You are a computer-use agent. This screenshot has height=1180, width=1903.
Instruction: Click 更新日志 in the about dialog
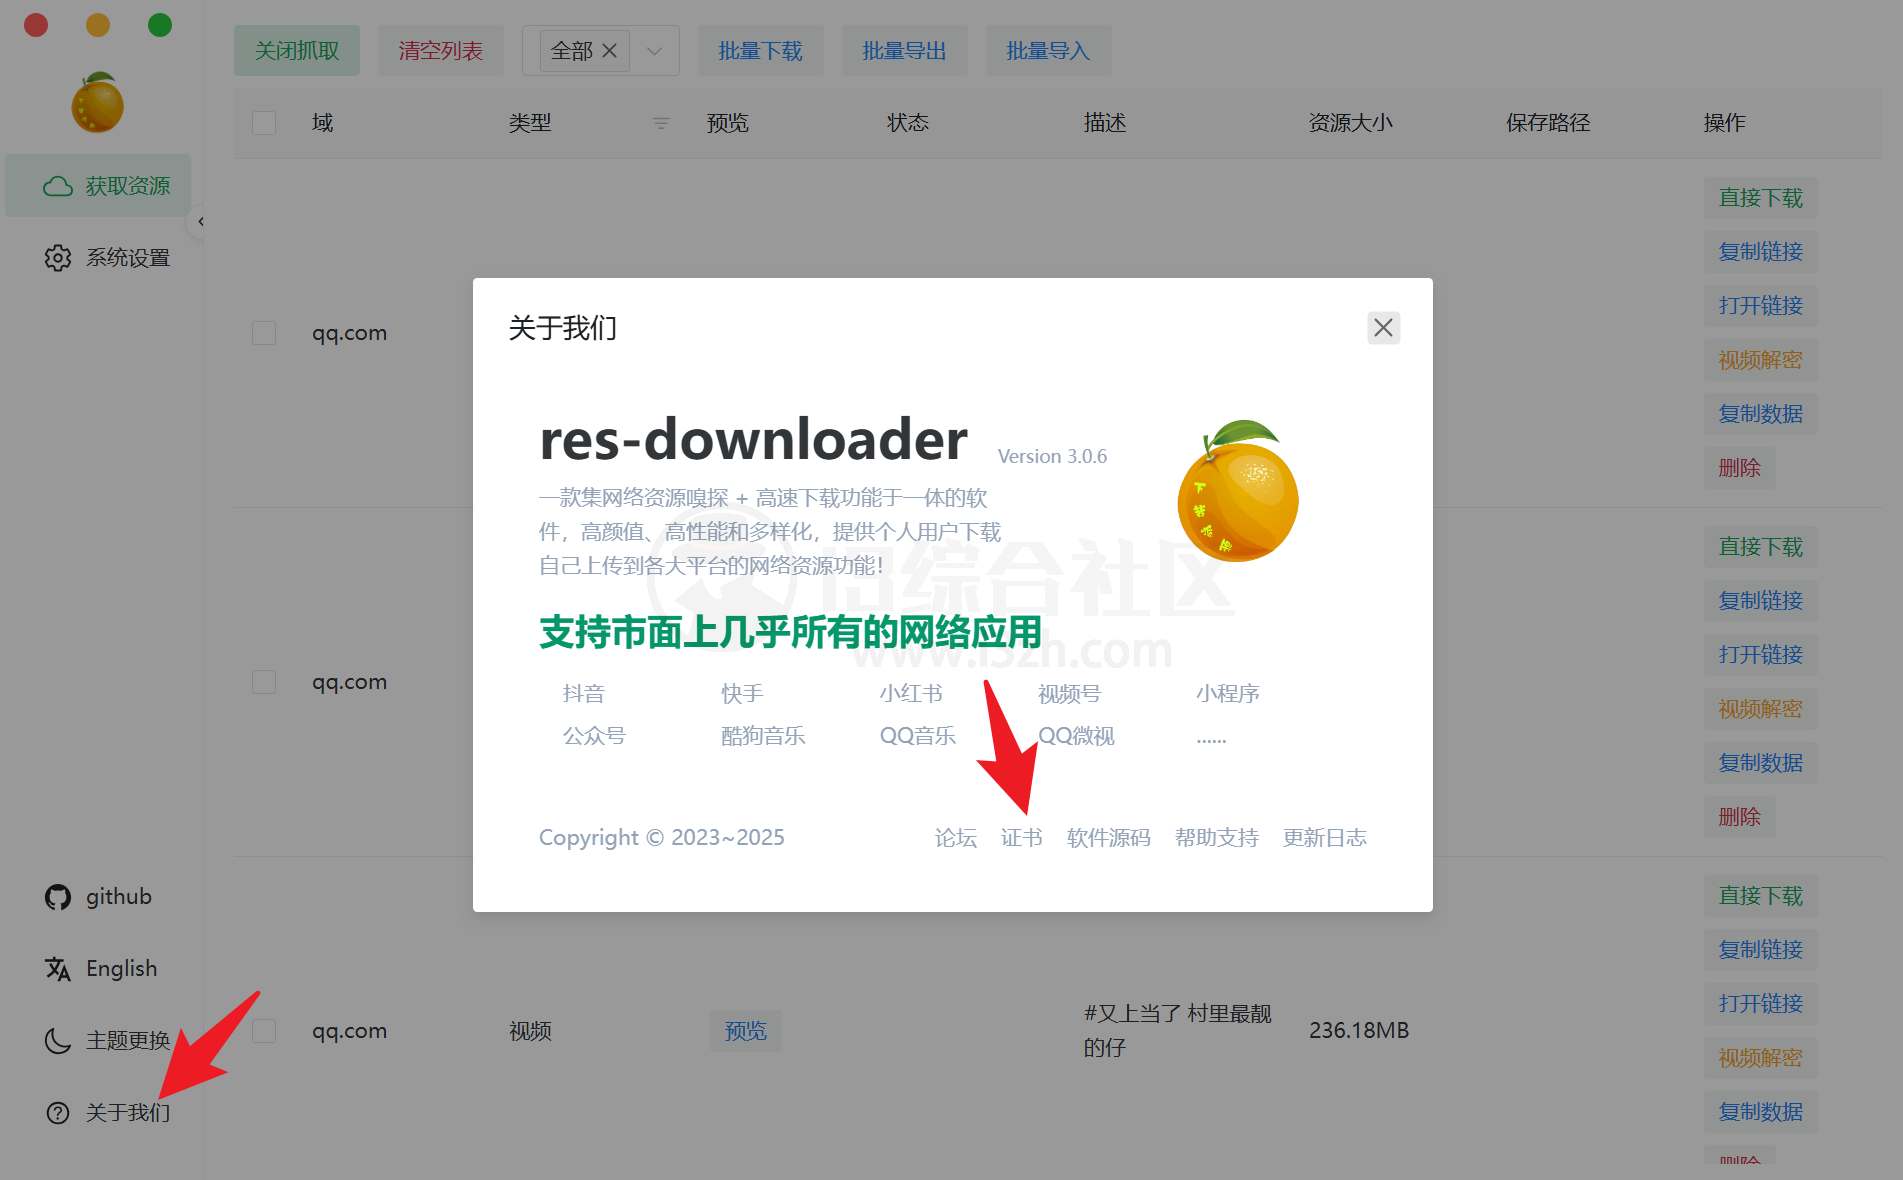(1324, 838)
